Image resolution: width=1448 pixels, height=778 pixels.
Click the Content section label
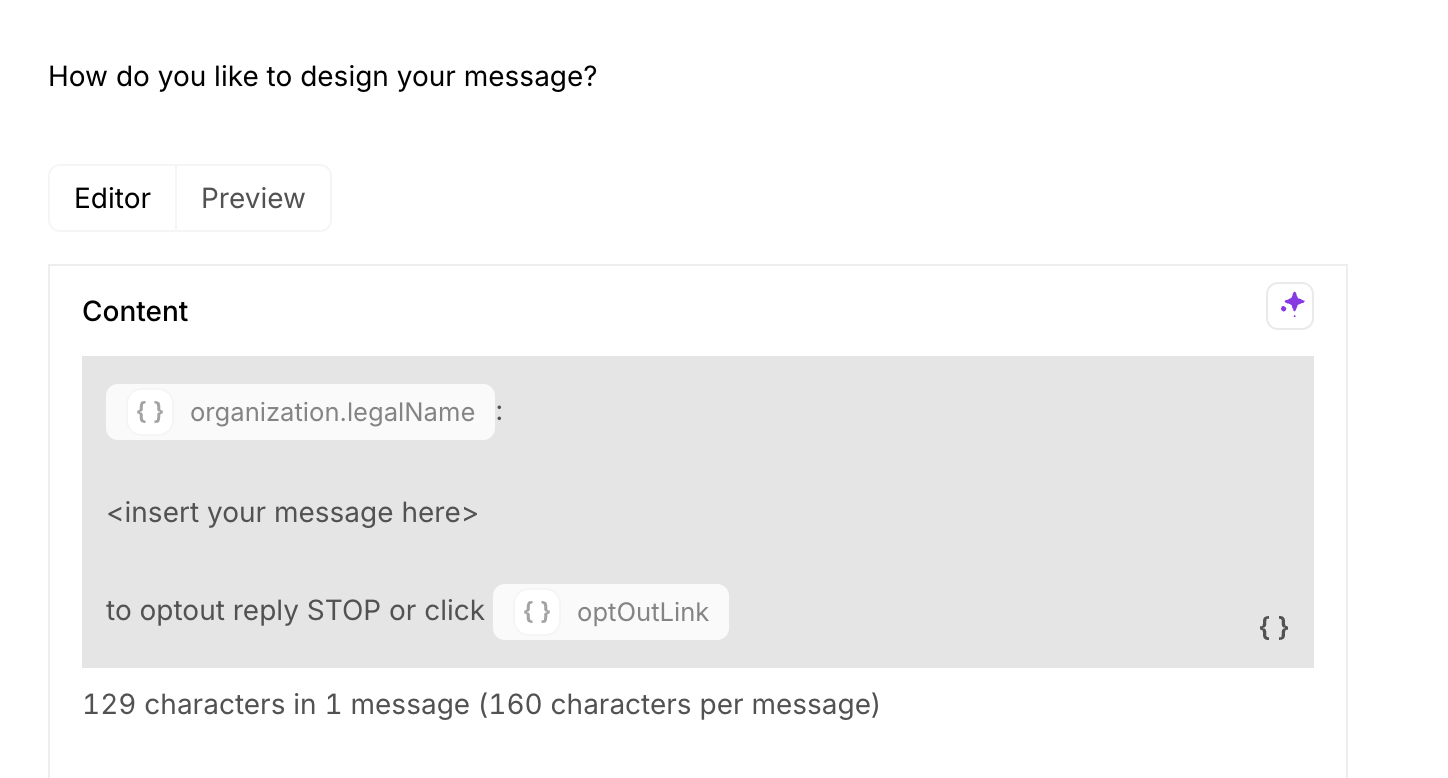[135, 311]
